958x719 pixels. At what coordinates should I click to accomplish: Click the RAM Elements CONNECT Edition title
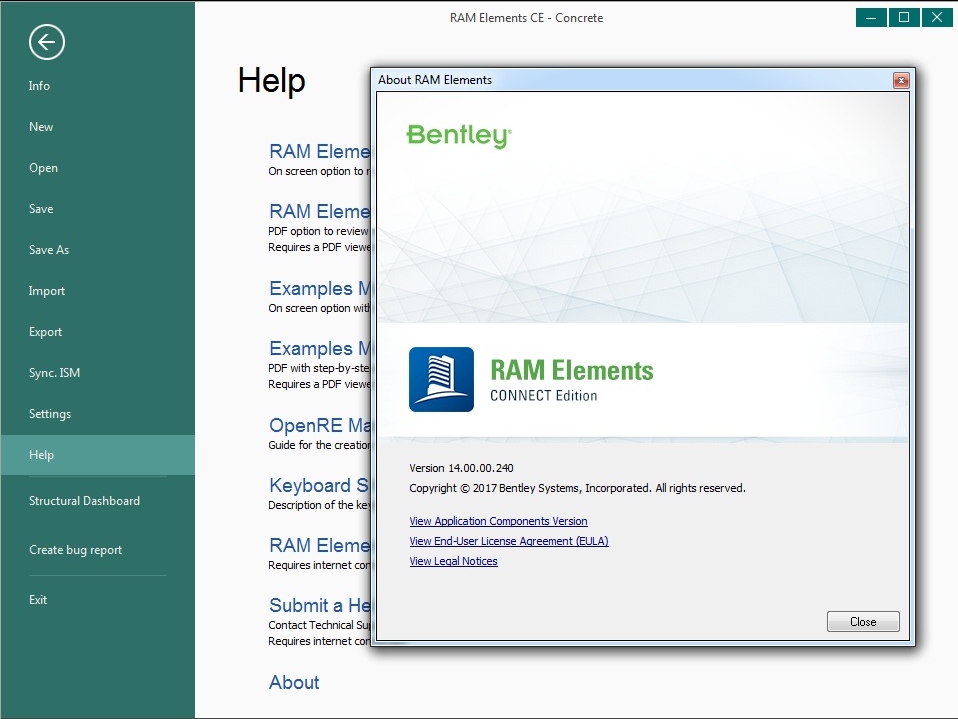point(572,379)
